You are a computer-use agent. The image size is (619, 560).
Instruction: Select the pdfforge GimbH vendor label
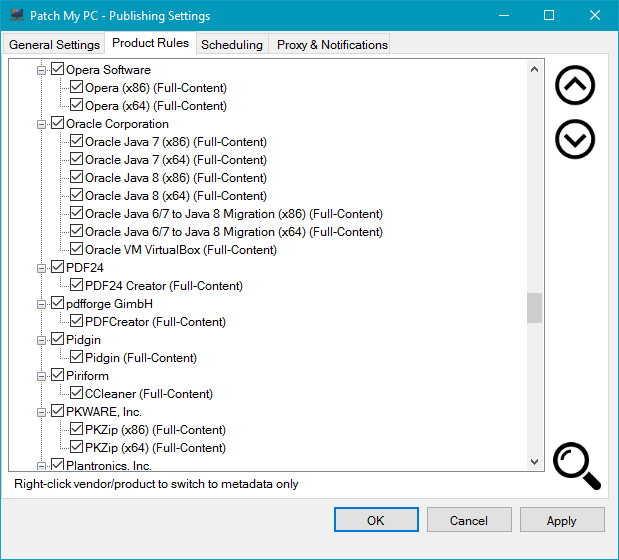click(109, 304)
